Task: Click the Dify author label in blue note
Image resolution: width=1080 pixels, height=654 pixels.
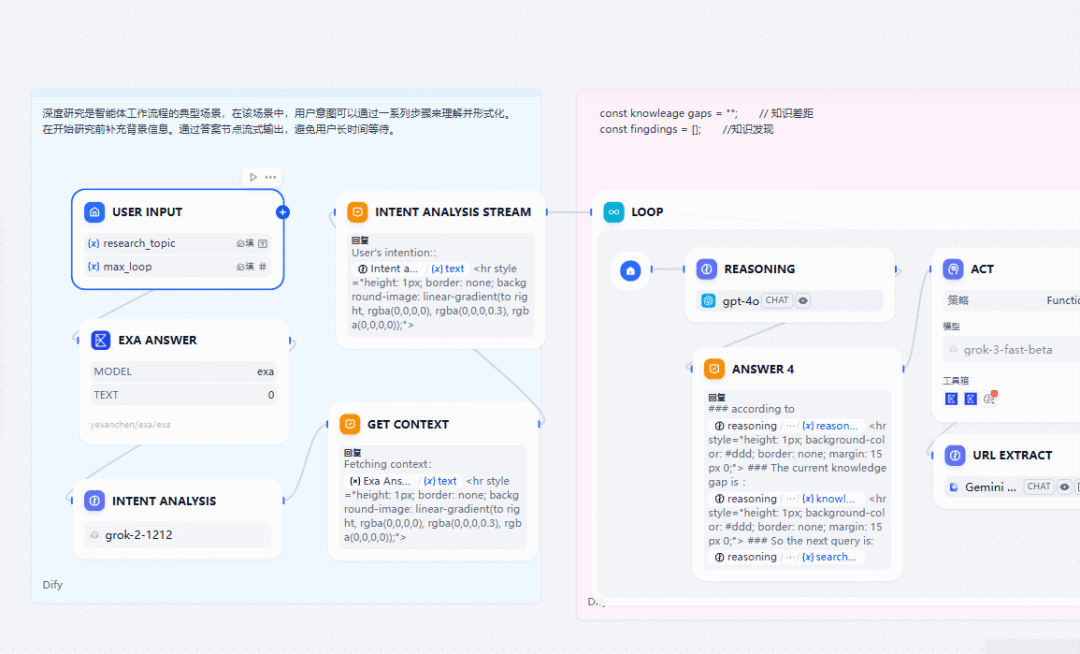Action: (52, 584)
